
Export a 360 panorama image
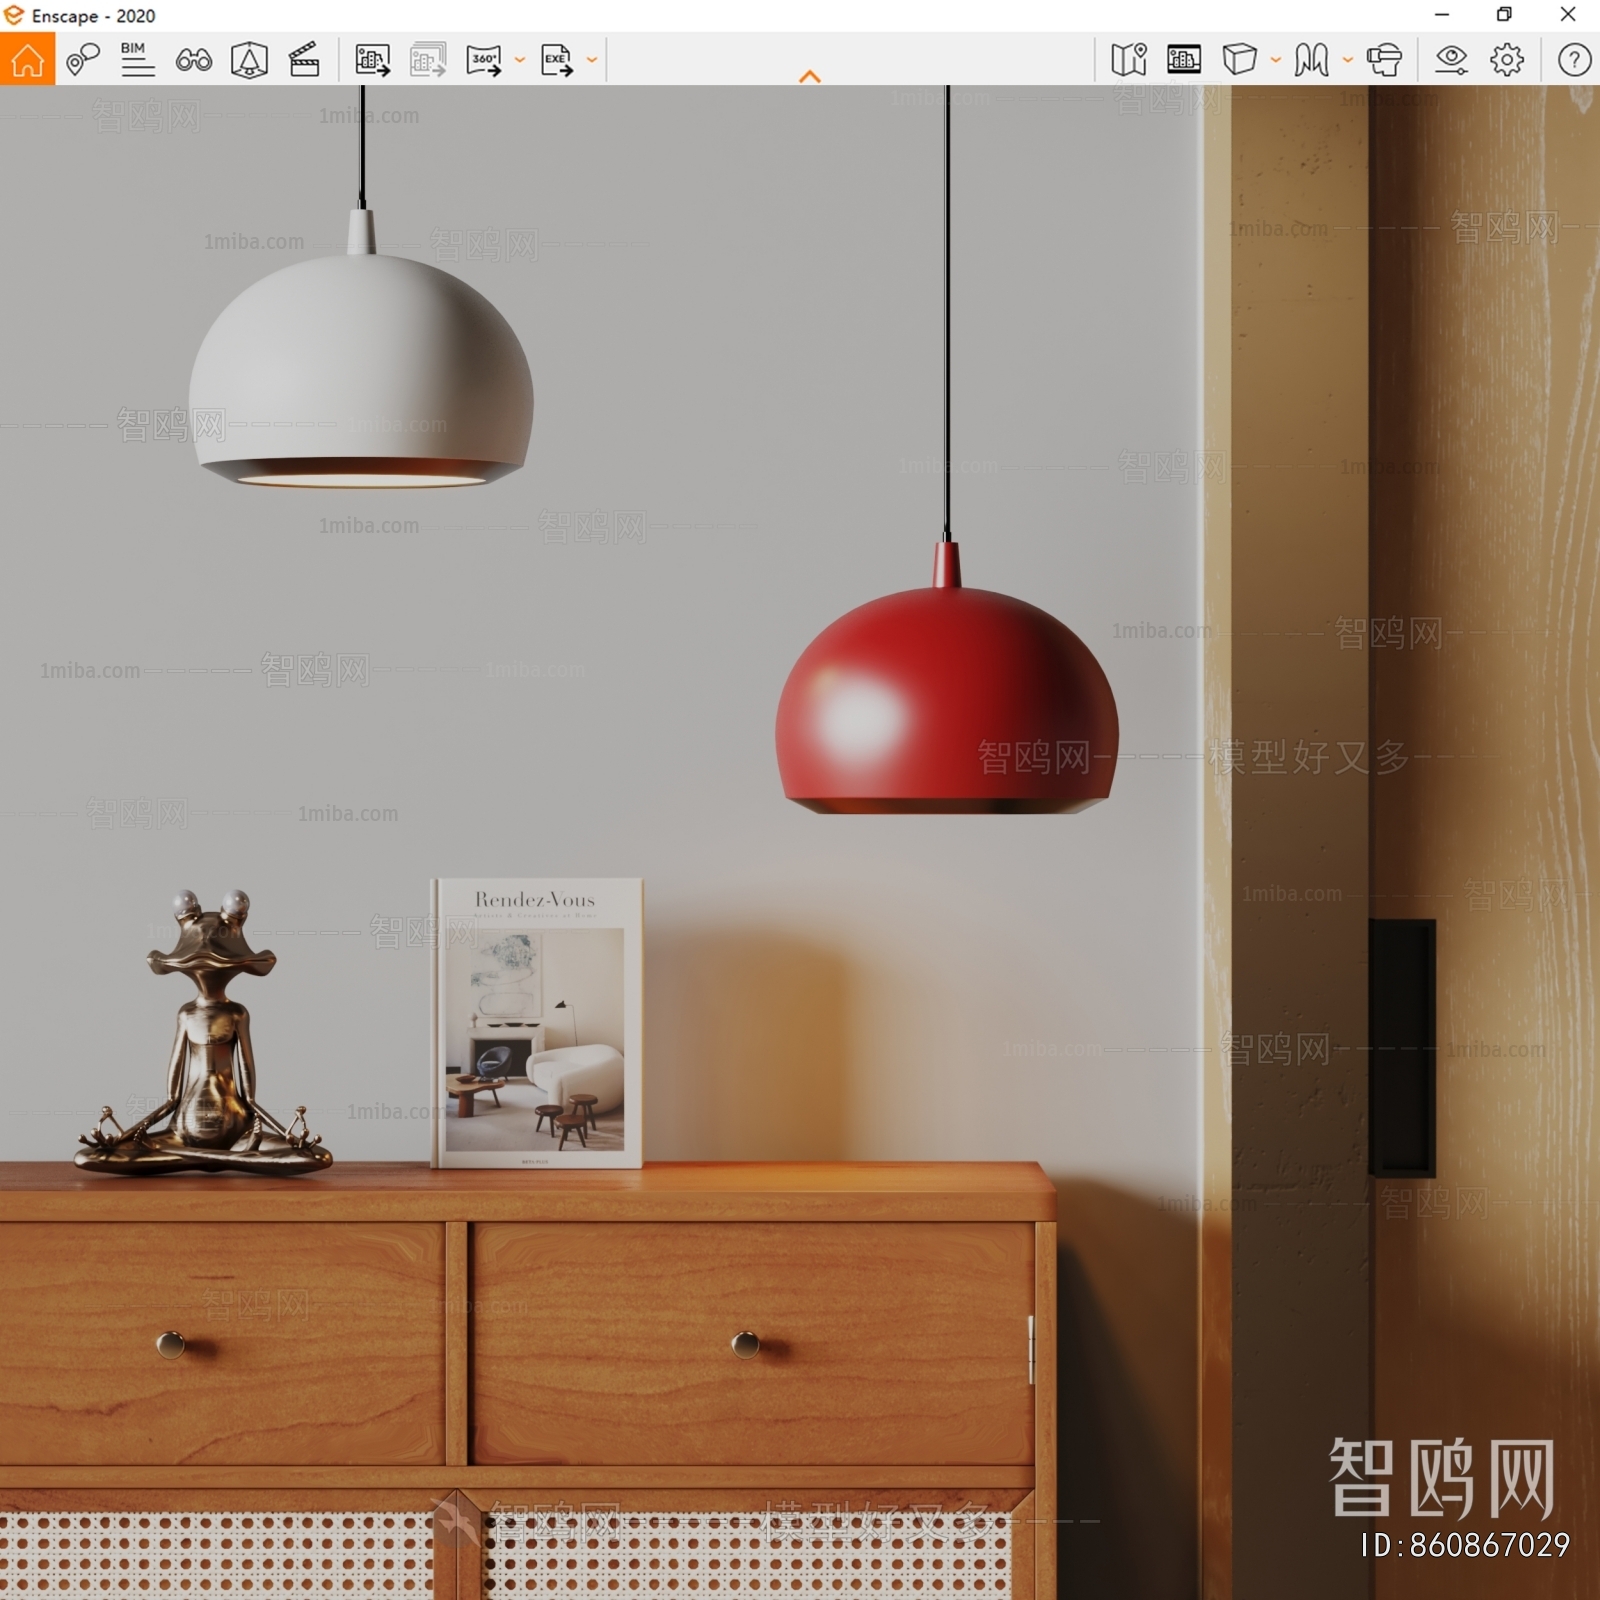484,60
